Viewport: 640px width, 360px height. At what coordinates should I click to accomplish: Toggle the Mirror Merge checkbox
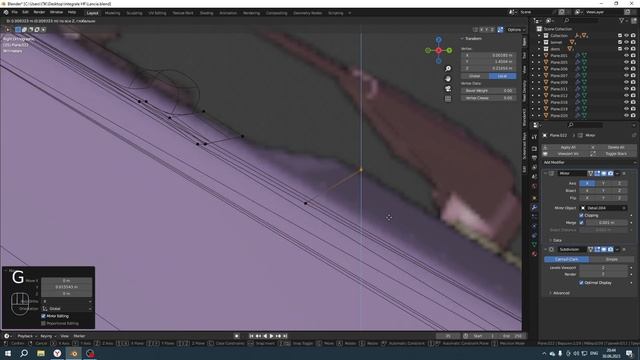(581, 222)
